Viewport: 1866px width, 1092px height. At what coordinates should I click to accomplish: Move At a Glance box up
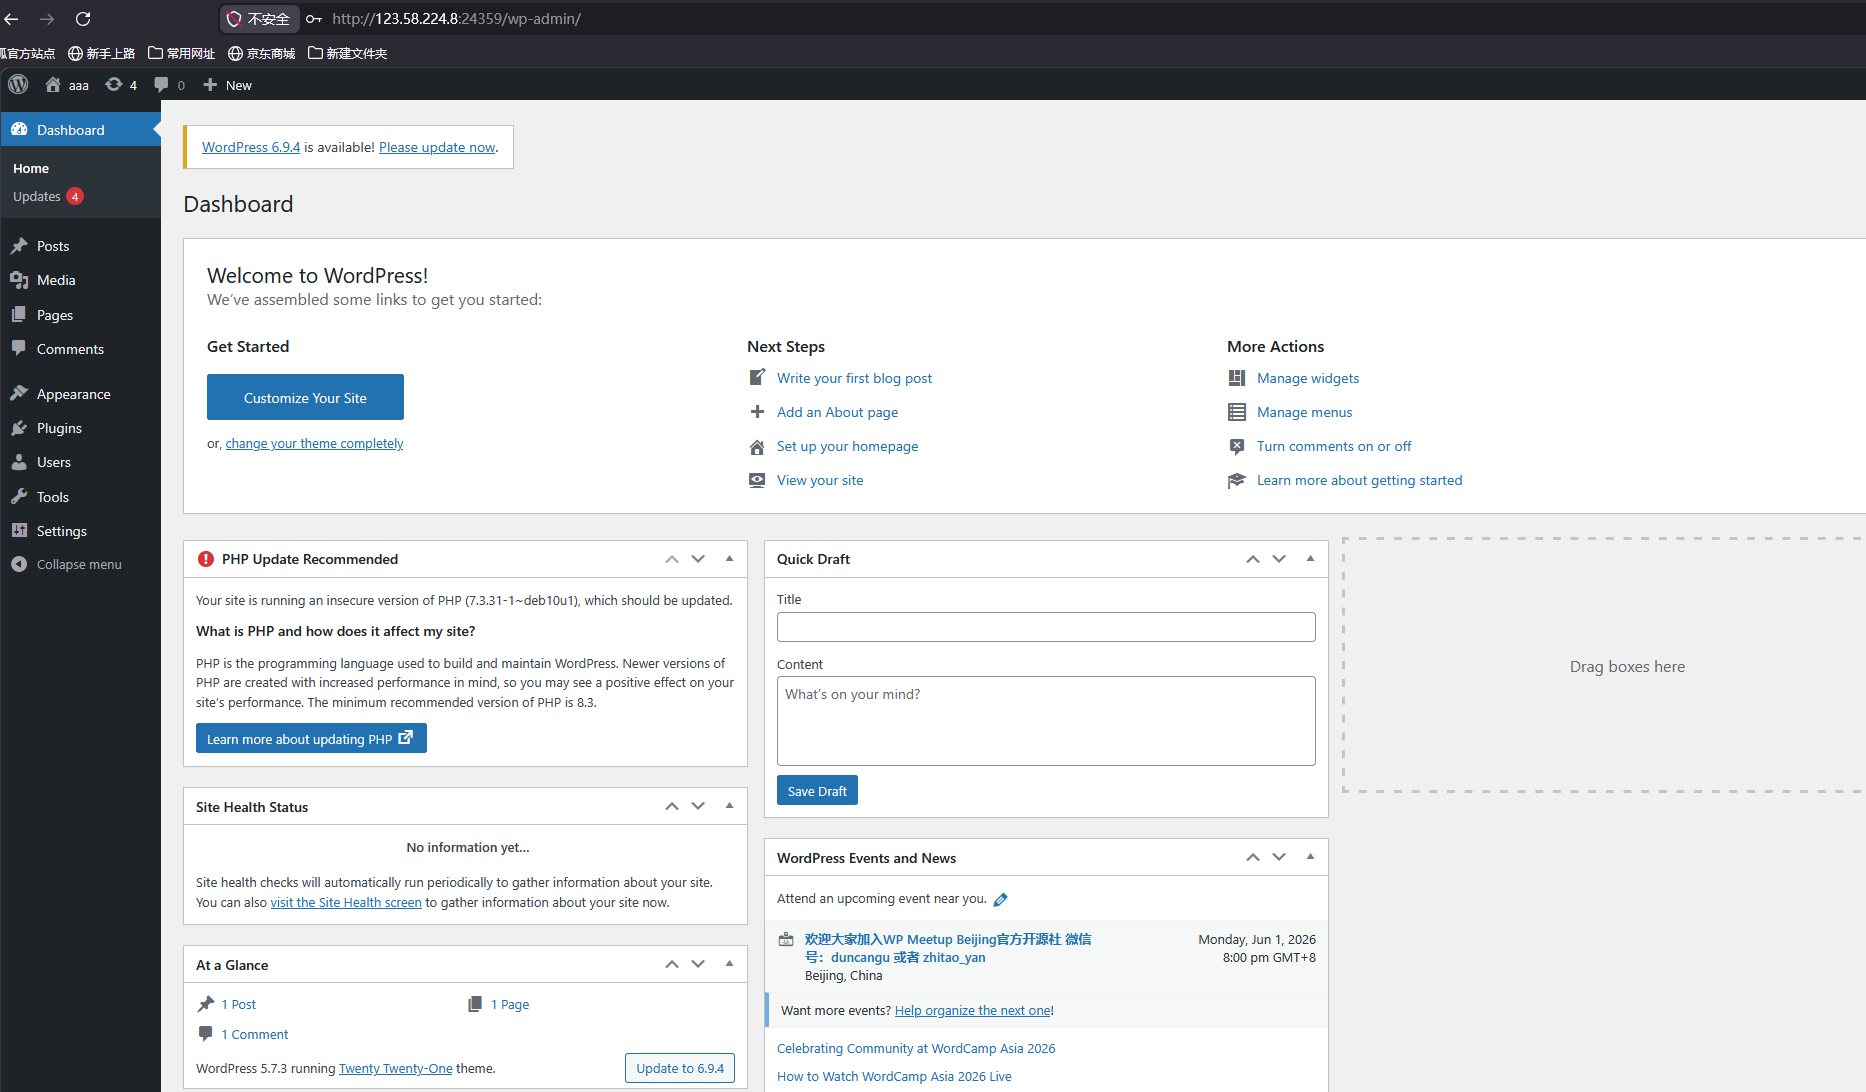[x=672, y=964]
